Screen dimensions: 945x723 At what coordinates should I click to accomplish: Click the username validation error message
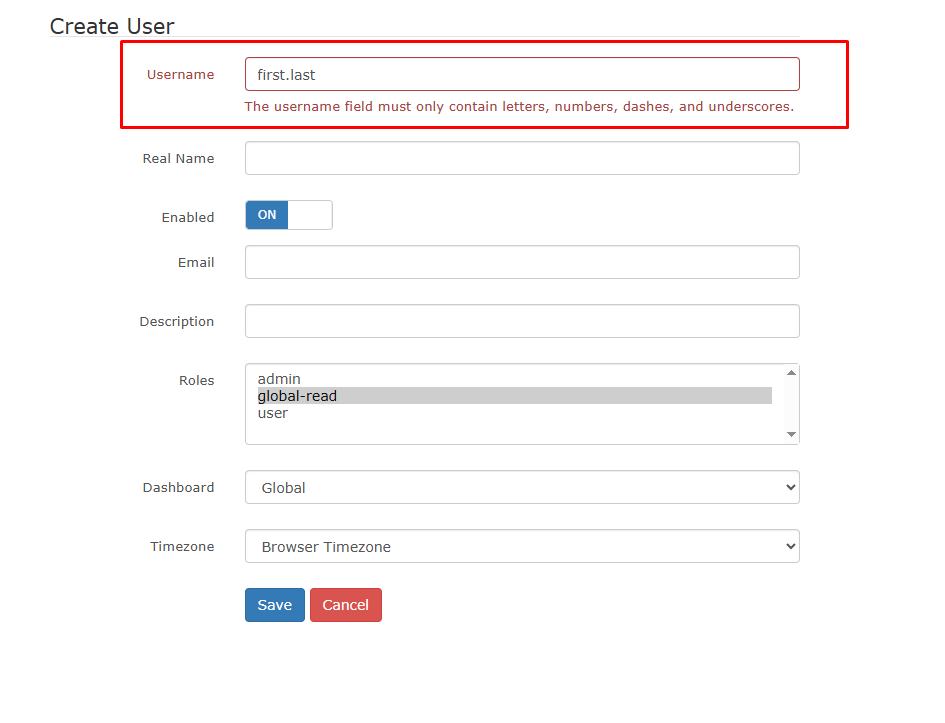point(519,106)
